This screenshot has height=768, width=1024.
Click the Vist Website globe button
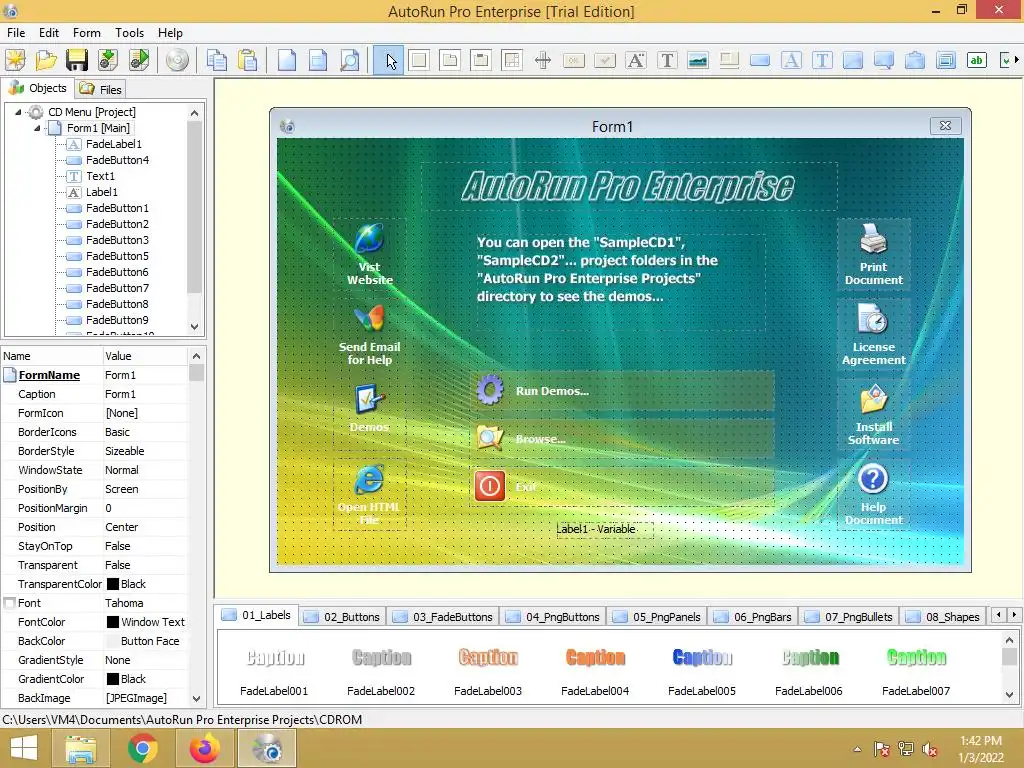point(370,255)
